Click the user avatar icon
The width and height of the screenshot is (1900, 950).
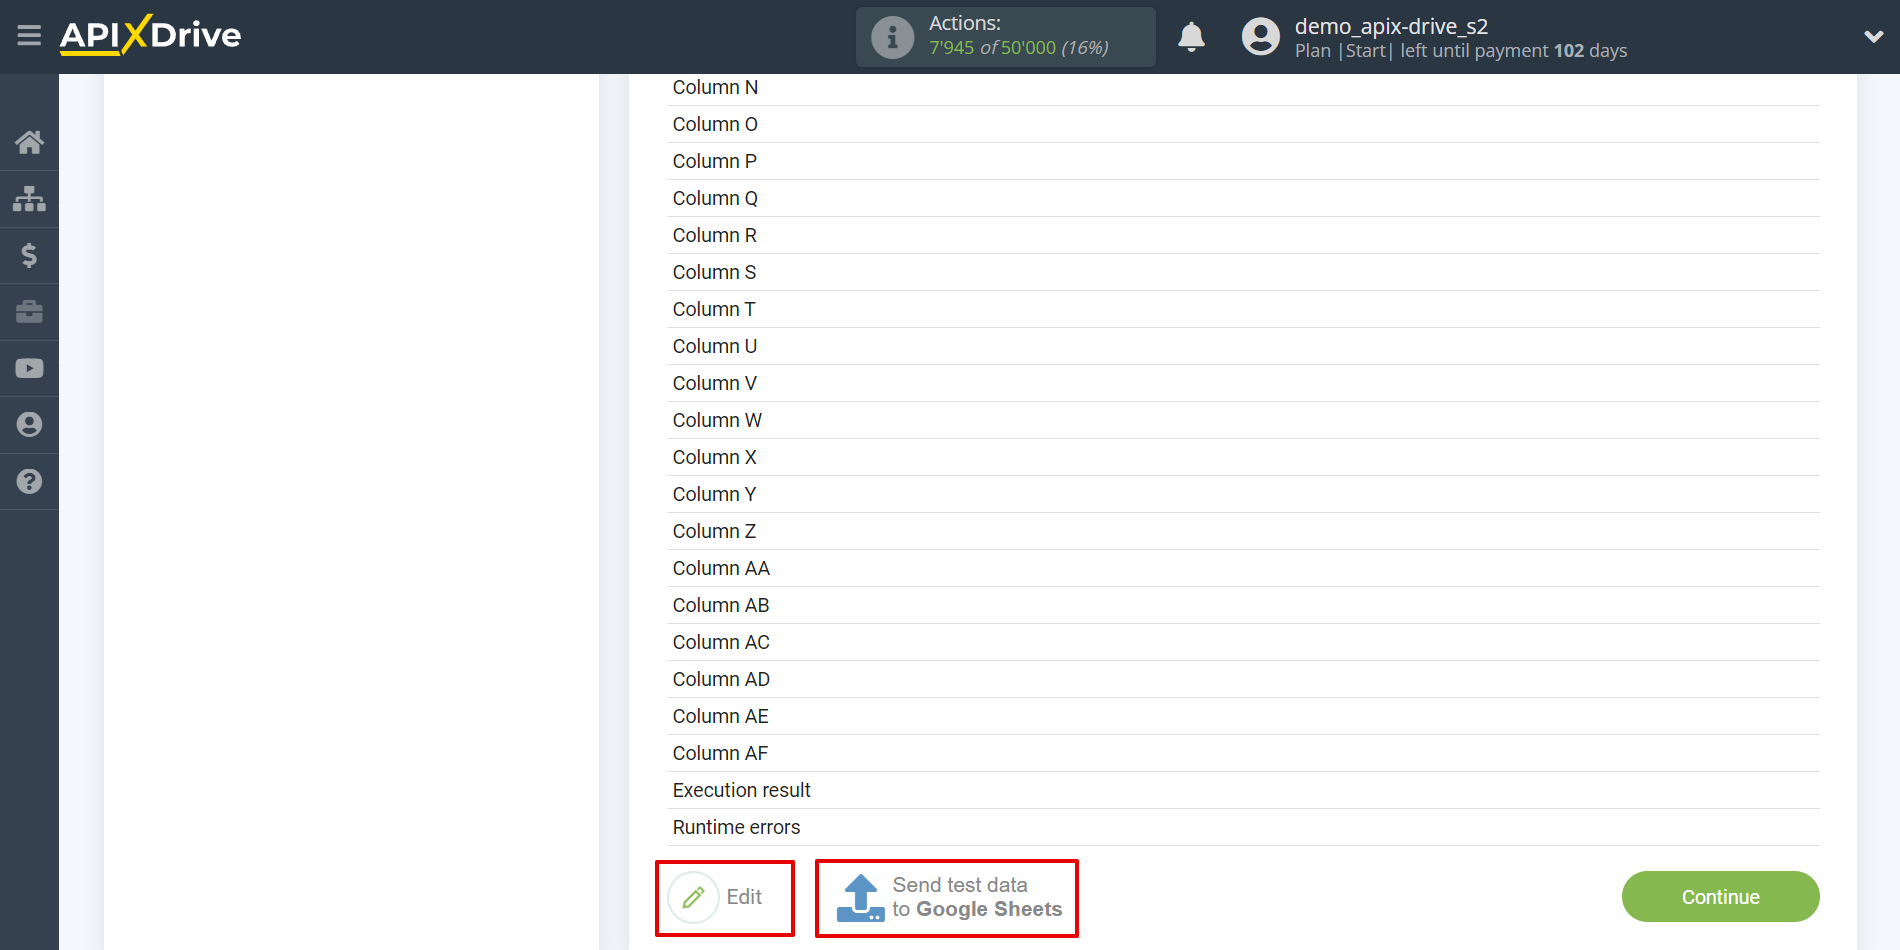[x=1260, y=37]
